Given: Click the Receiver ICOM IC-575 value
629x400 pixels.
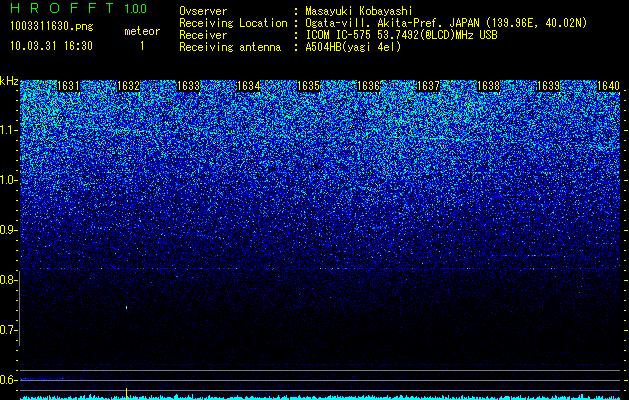Looking at the screenshot, I should click(402, 35).
